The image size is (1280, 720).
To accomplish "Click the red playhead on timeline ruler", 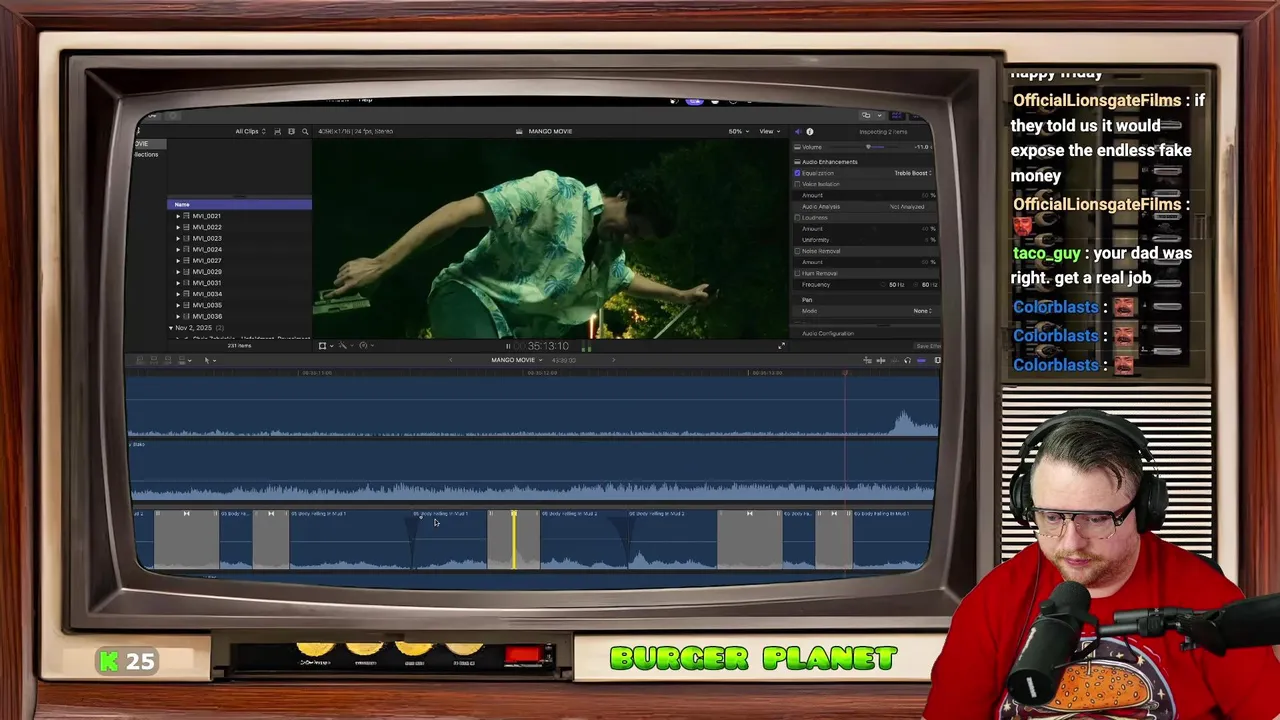I will coord(845,373).
